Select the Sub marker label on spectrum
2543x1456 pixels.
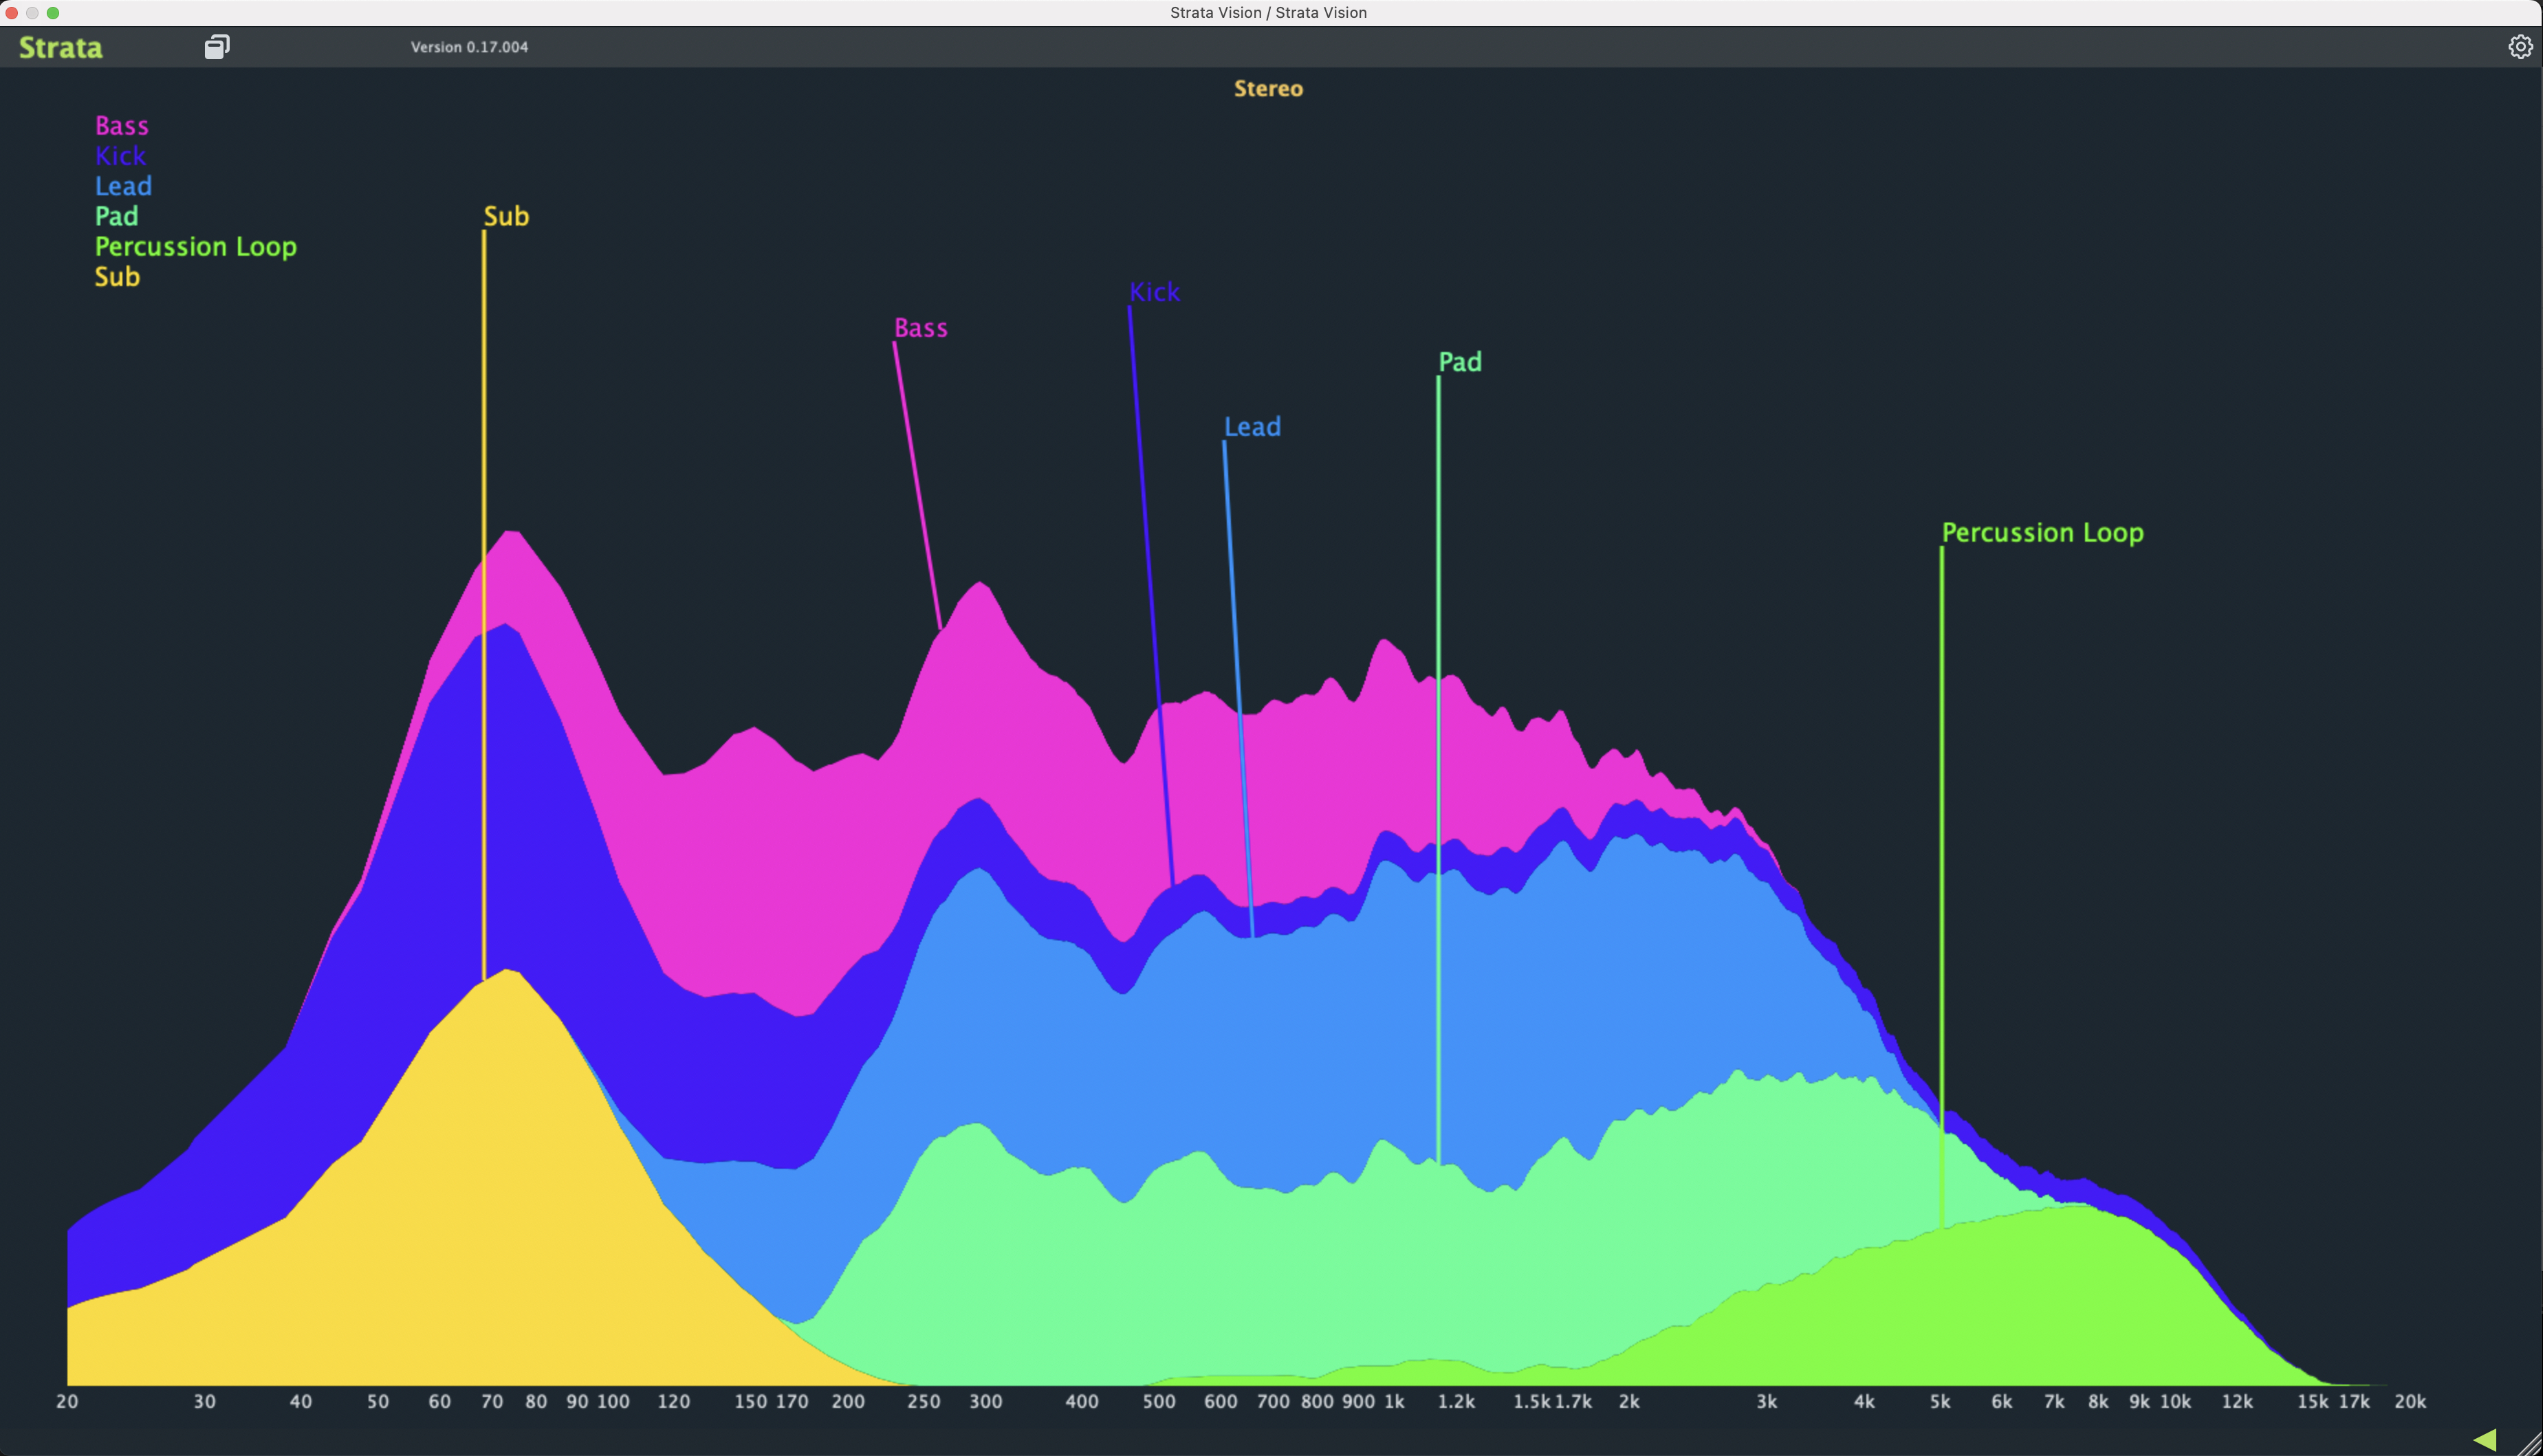506,216
